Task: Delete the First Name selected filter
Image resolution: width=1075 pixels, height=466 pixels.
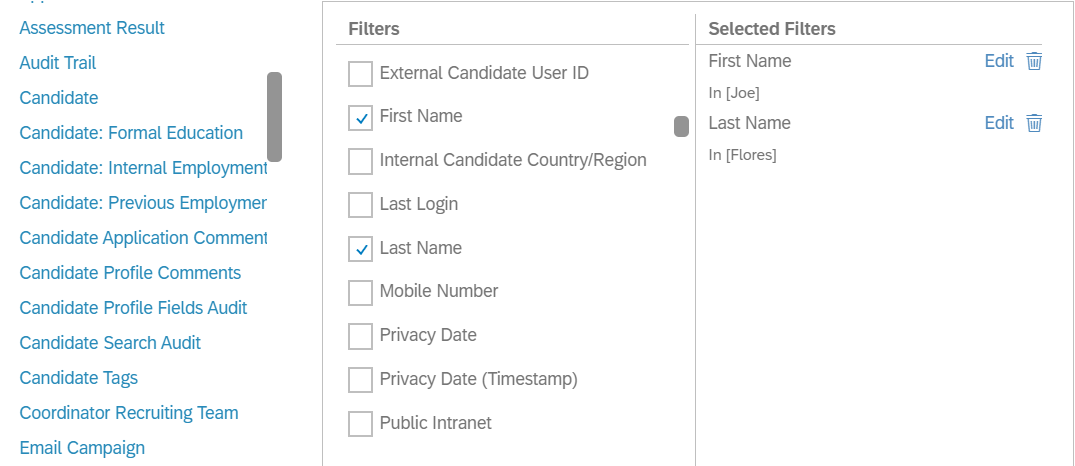Action: 1034,61
